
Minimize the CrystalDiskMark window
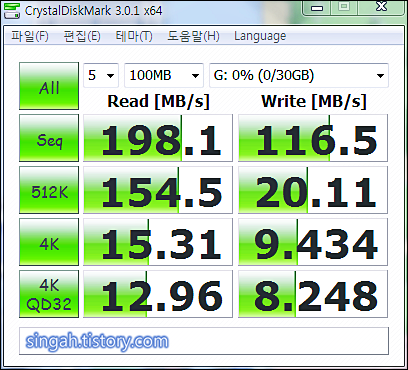point(316,7)
